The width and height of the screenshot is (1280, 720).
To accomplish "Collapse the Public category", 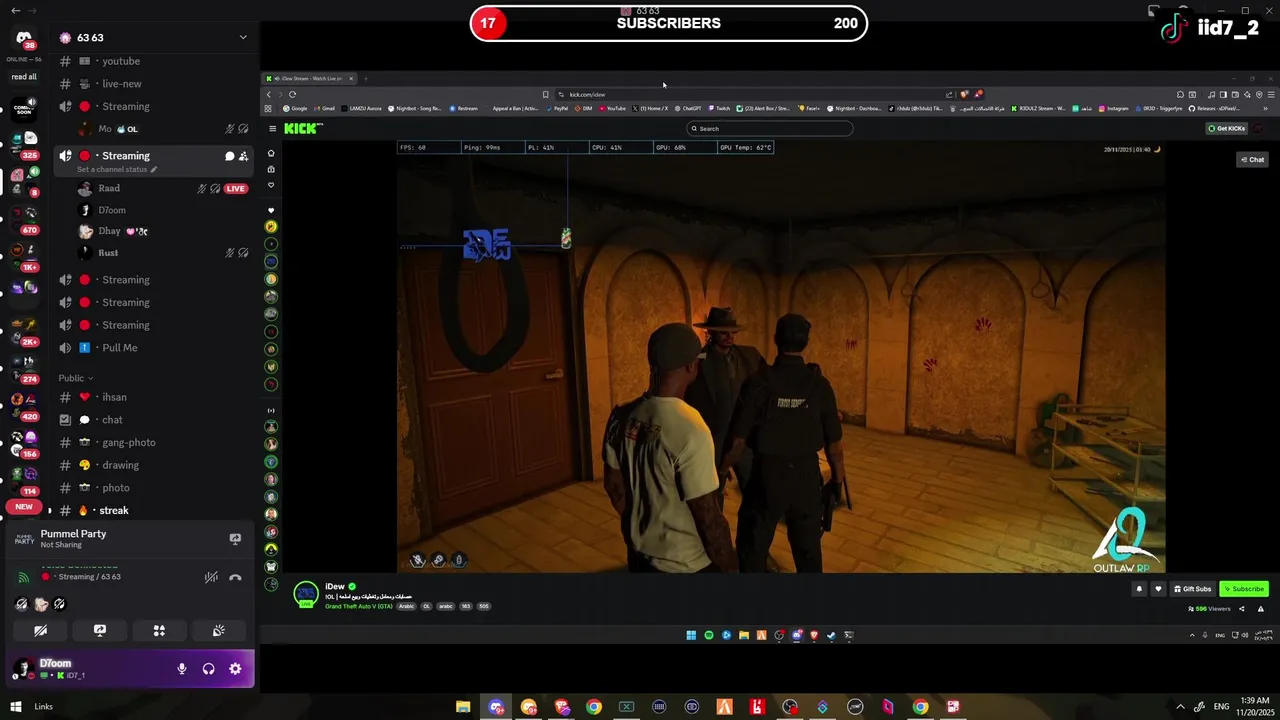I will [76, 378].
